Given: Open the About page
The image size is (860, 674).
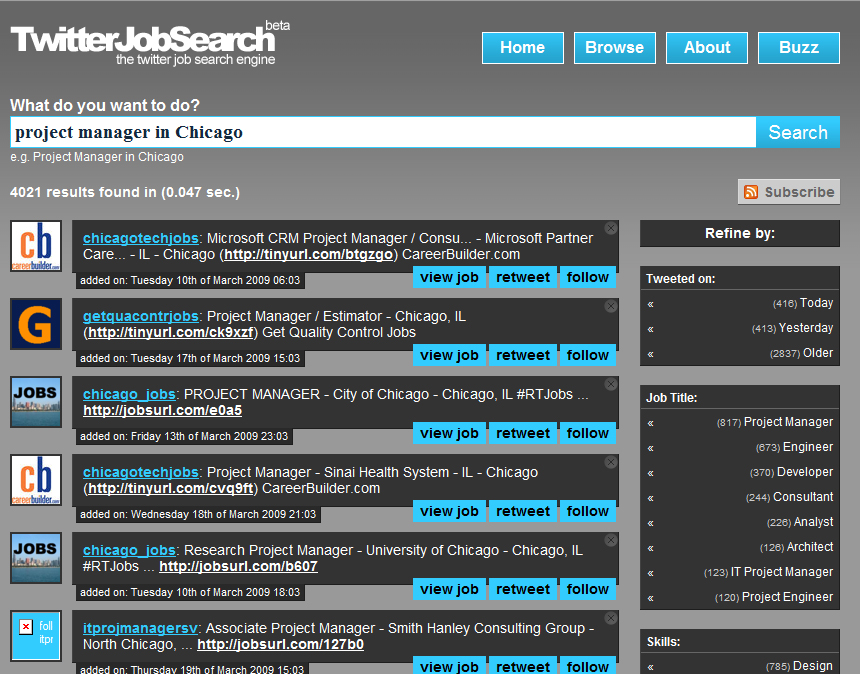Looking at the screenshot, I should coord(707,48).
